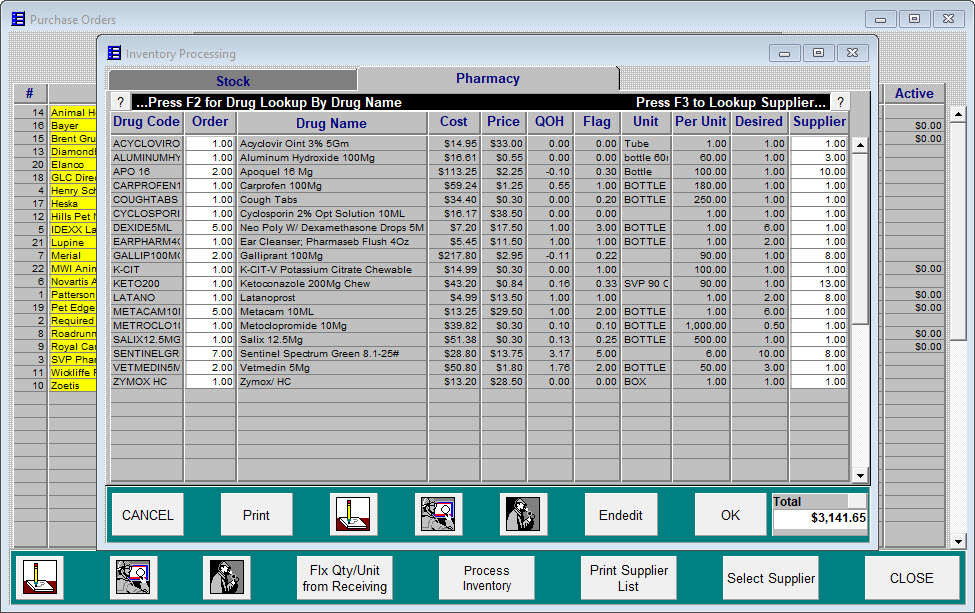Click the computer search detective icon in Inventory Processing
The height and width of the screenshot is (613, 975).
pyautogui.click(x=438, y=515)
